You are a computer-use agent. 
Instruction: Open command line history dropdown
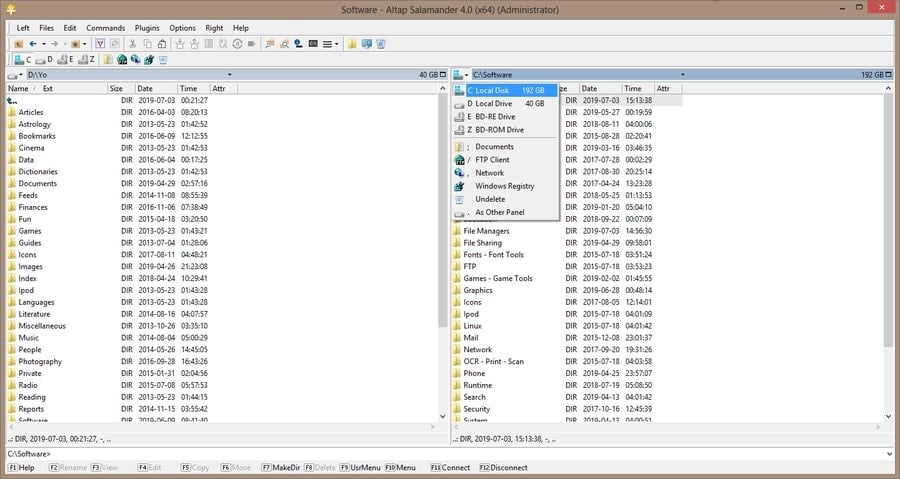(x=889, y=454)
